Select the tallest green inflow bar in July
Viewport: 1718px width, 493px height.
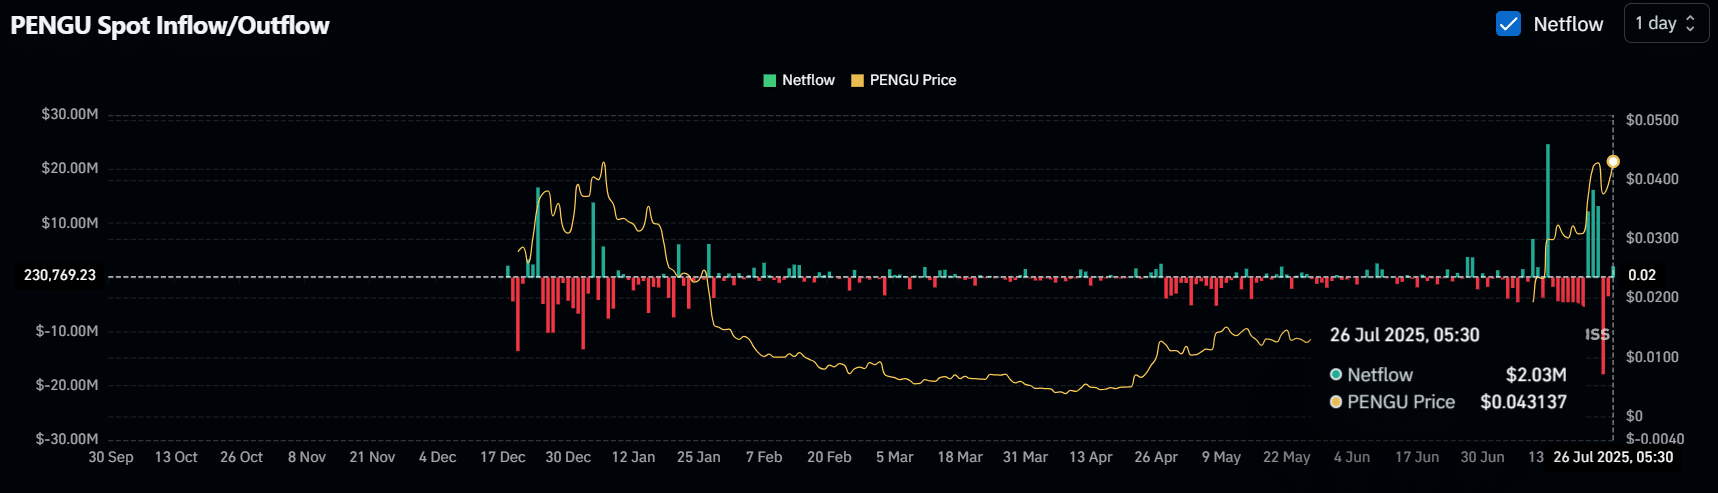pos(1548,210)
